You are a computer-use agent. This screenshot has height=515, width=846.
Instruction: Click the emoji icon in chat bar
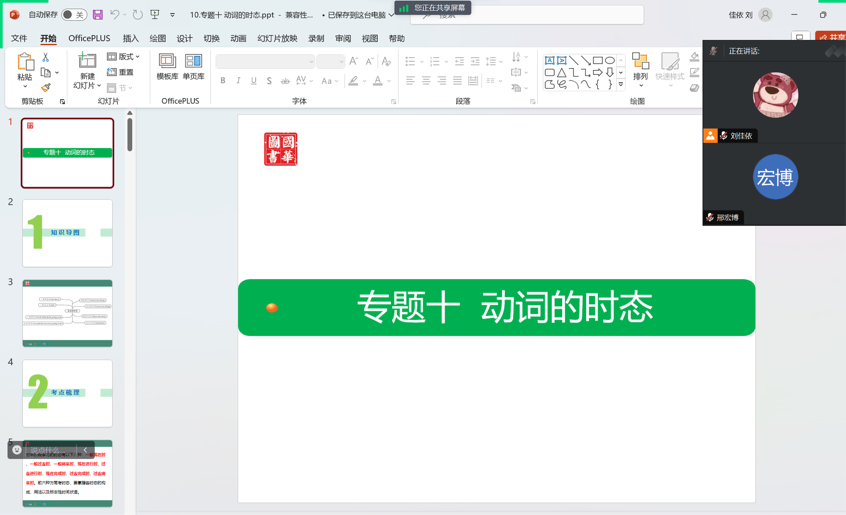17,450
